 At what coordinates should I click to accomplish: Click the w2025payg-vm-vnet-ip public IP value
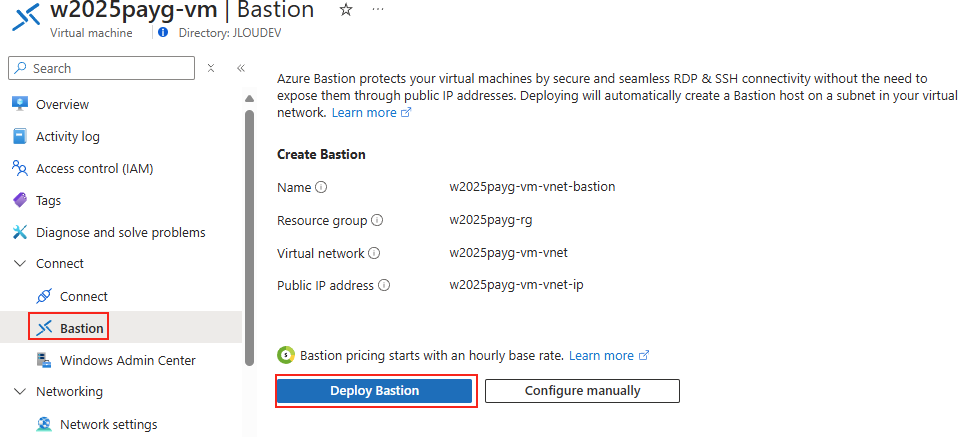(516, 285)
